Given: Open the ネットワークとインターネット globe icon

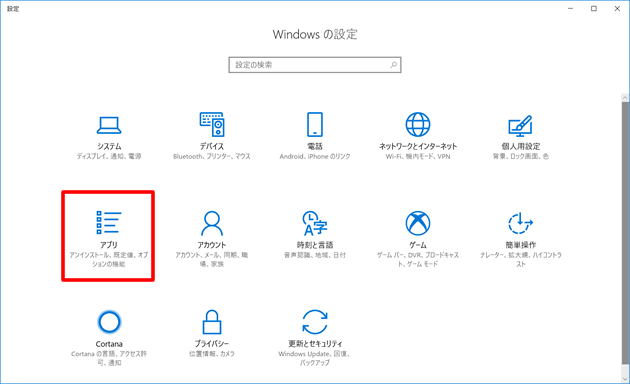Looking at the screenshot, I should pos(418,125).
